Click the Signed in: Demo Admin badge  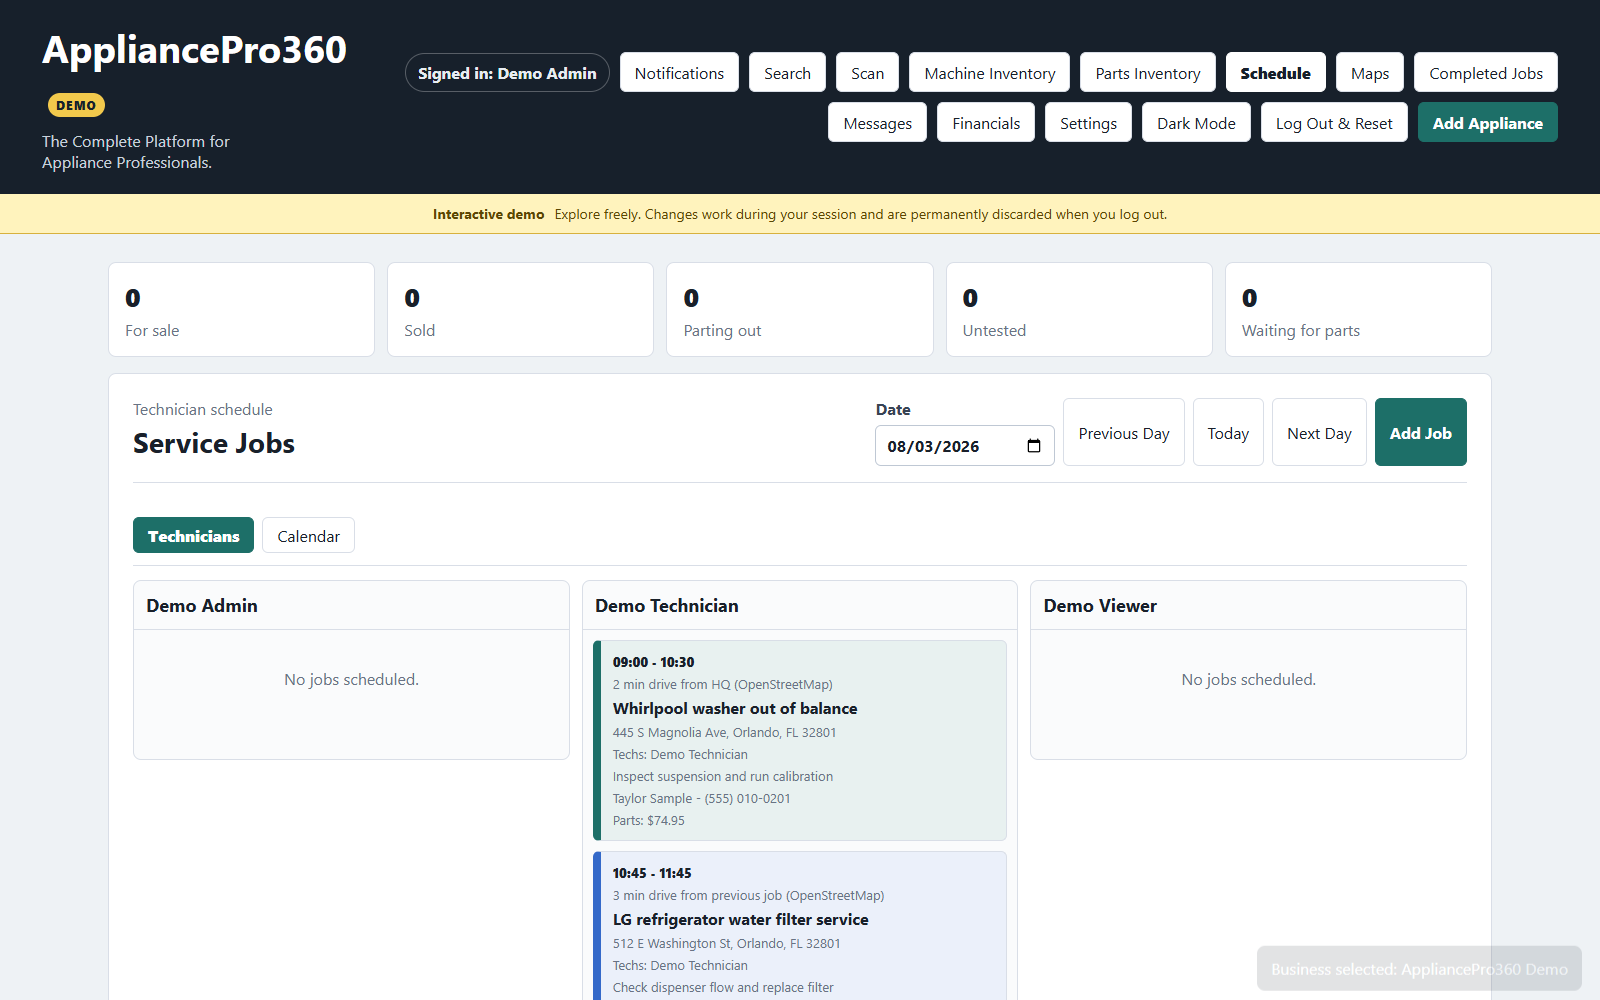coord(507,73)
